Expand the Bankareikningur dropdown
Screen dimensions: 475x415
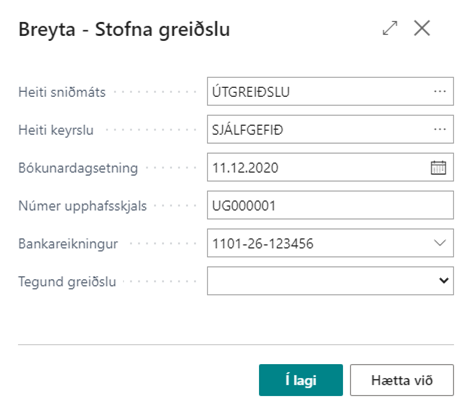pyautogui.click(x=440, y=243)
